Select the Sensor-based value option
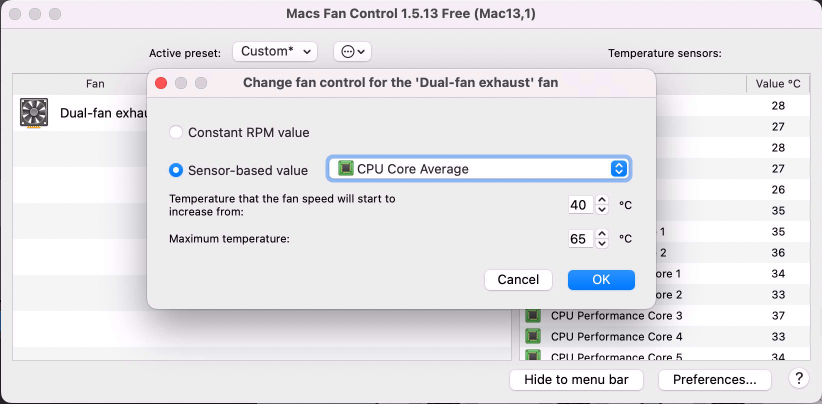Screen dimensions: 822x404 (x=177, y=170)
